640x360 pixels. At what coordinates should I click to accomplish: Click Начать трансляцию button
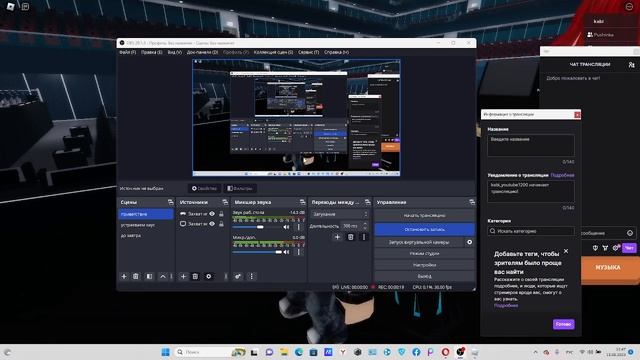424,216
